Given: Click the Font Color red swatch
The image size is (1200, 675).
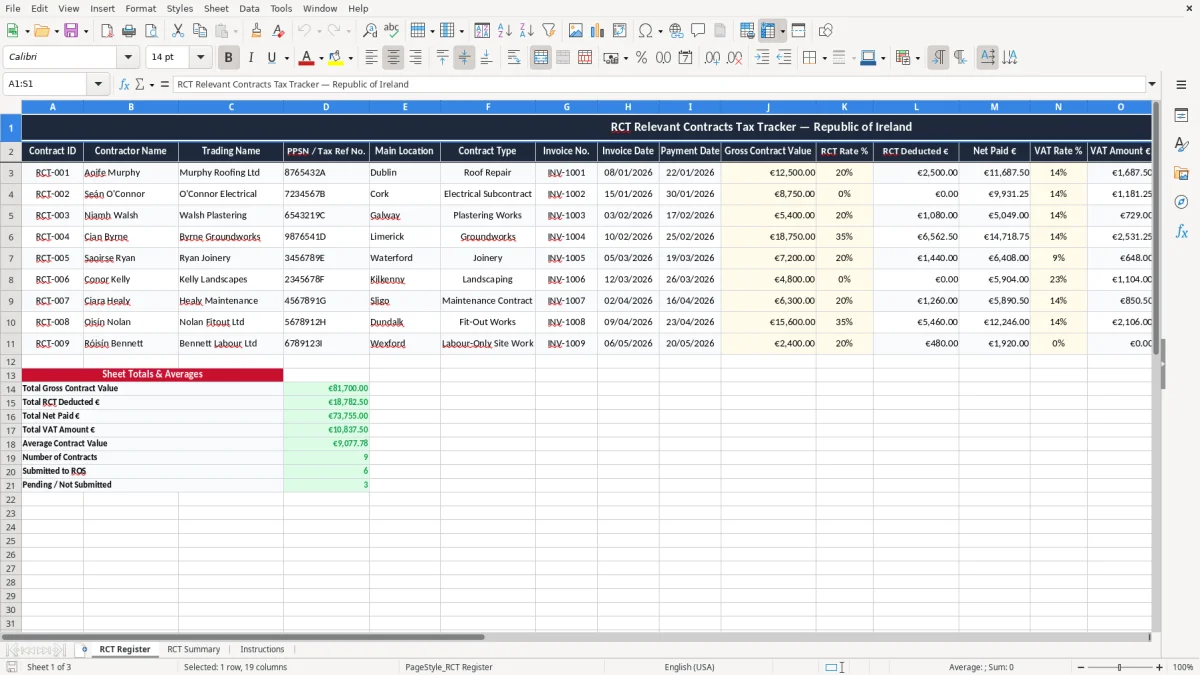Looking at the screenshot, I should point(306,58).
